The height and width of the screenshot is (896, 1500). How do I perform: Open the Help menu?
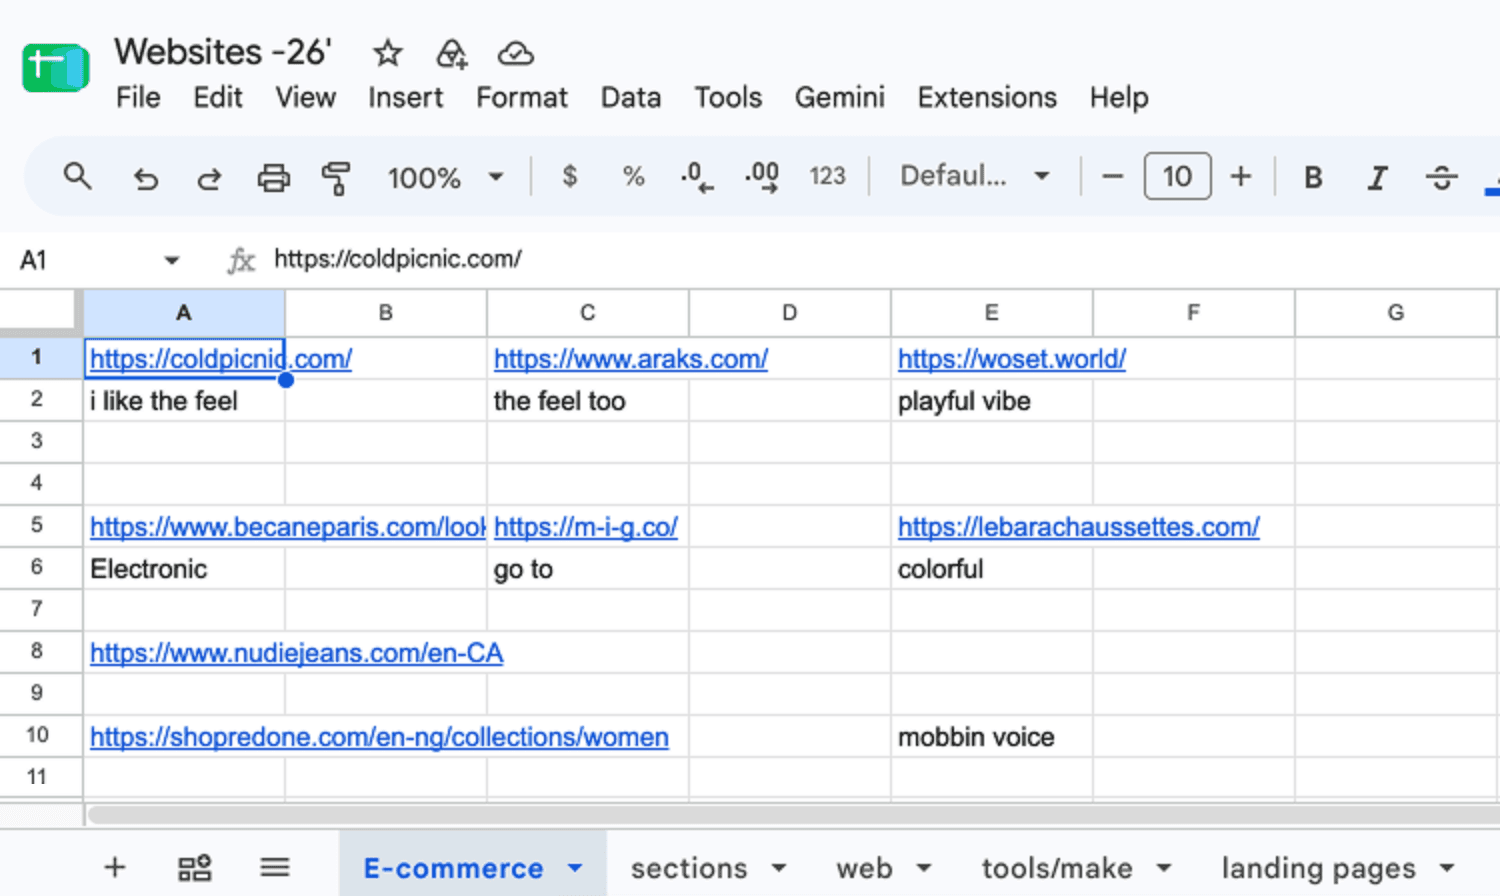(1119, 98)
